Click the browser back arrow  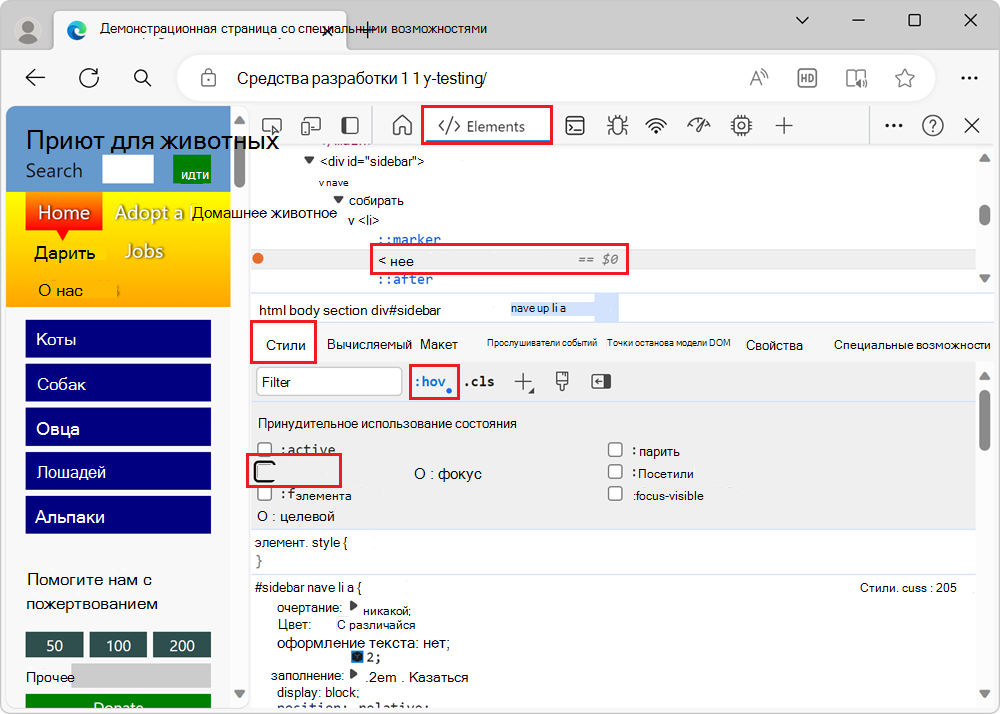35,78
